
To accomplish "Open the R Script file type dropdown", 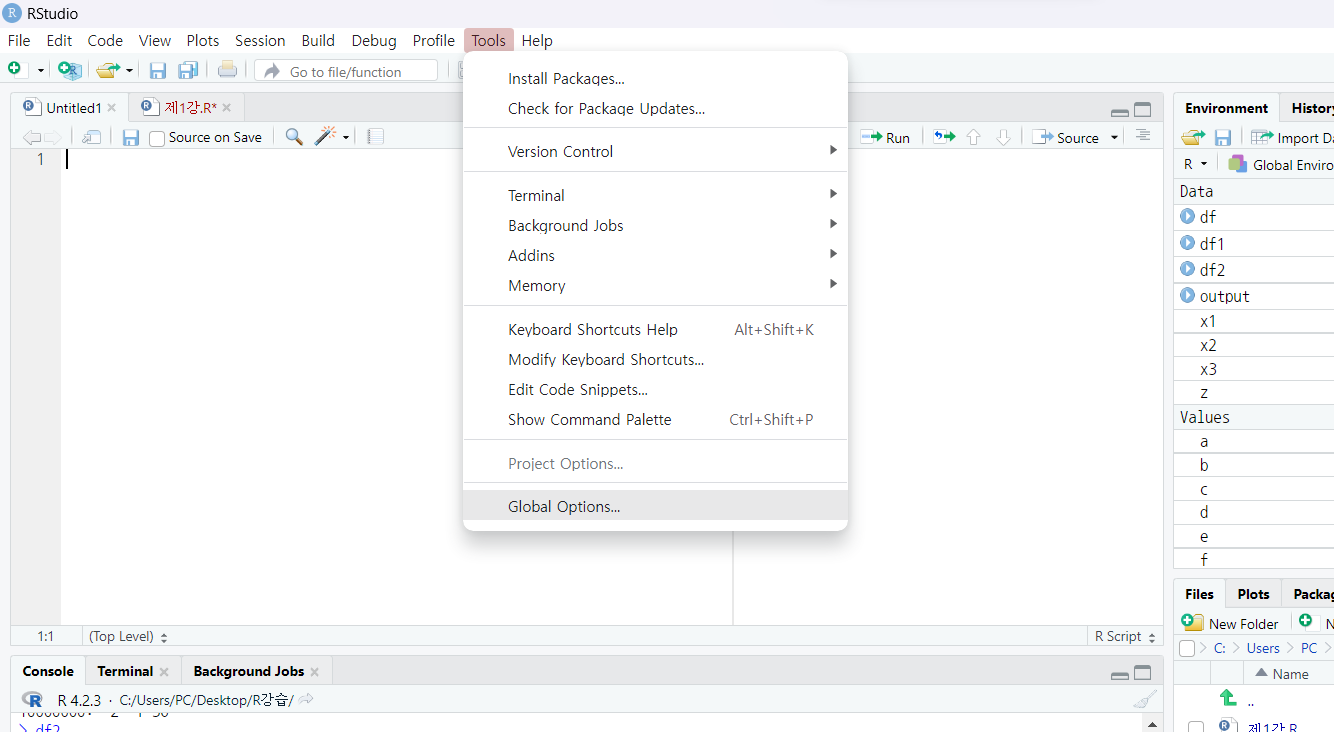I will click(x=1125, y=636).
